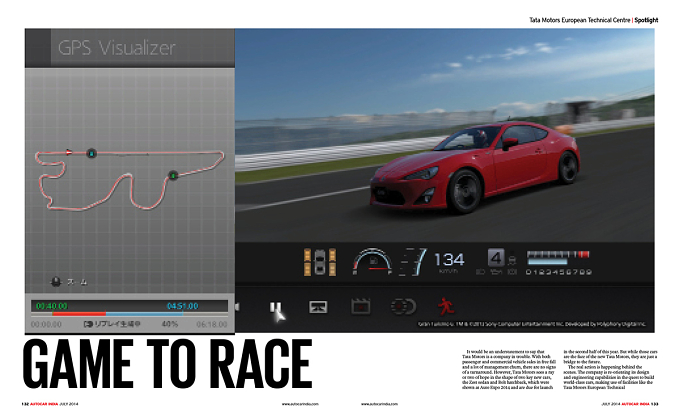Click the blue 04:51.00 end time
The image size is (680, 418).
pos(183,306)
